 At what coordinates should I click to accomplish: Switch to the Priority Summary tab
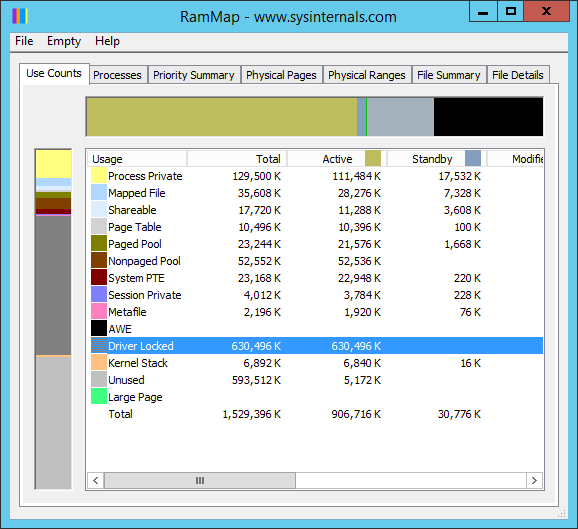(x=194, y=75)
